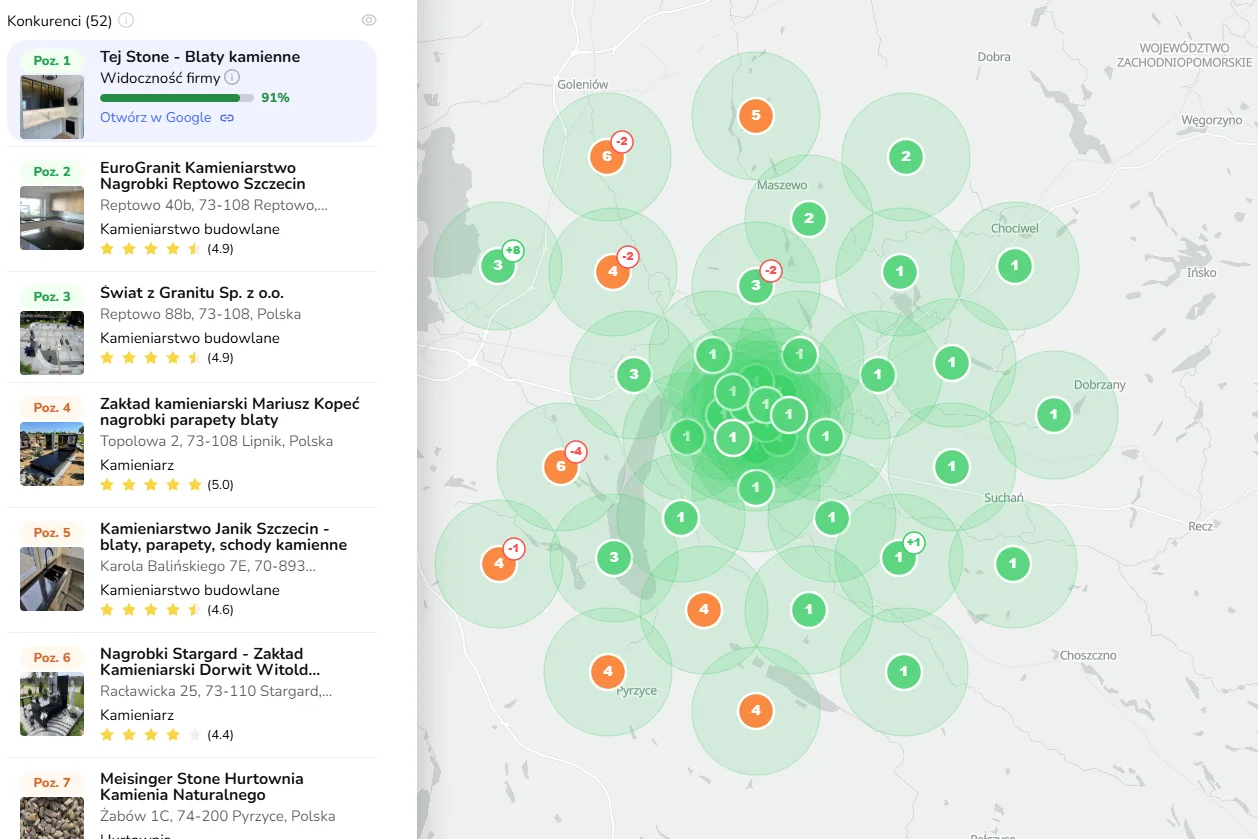Select Tej Stone - Blaty kamienne title
The width and height of the screenshot is (1258, 839).
[200, 57]
